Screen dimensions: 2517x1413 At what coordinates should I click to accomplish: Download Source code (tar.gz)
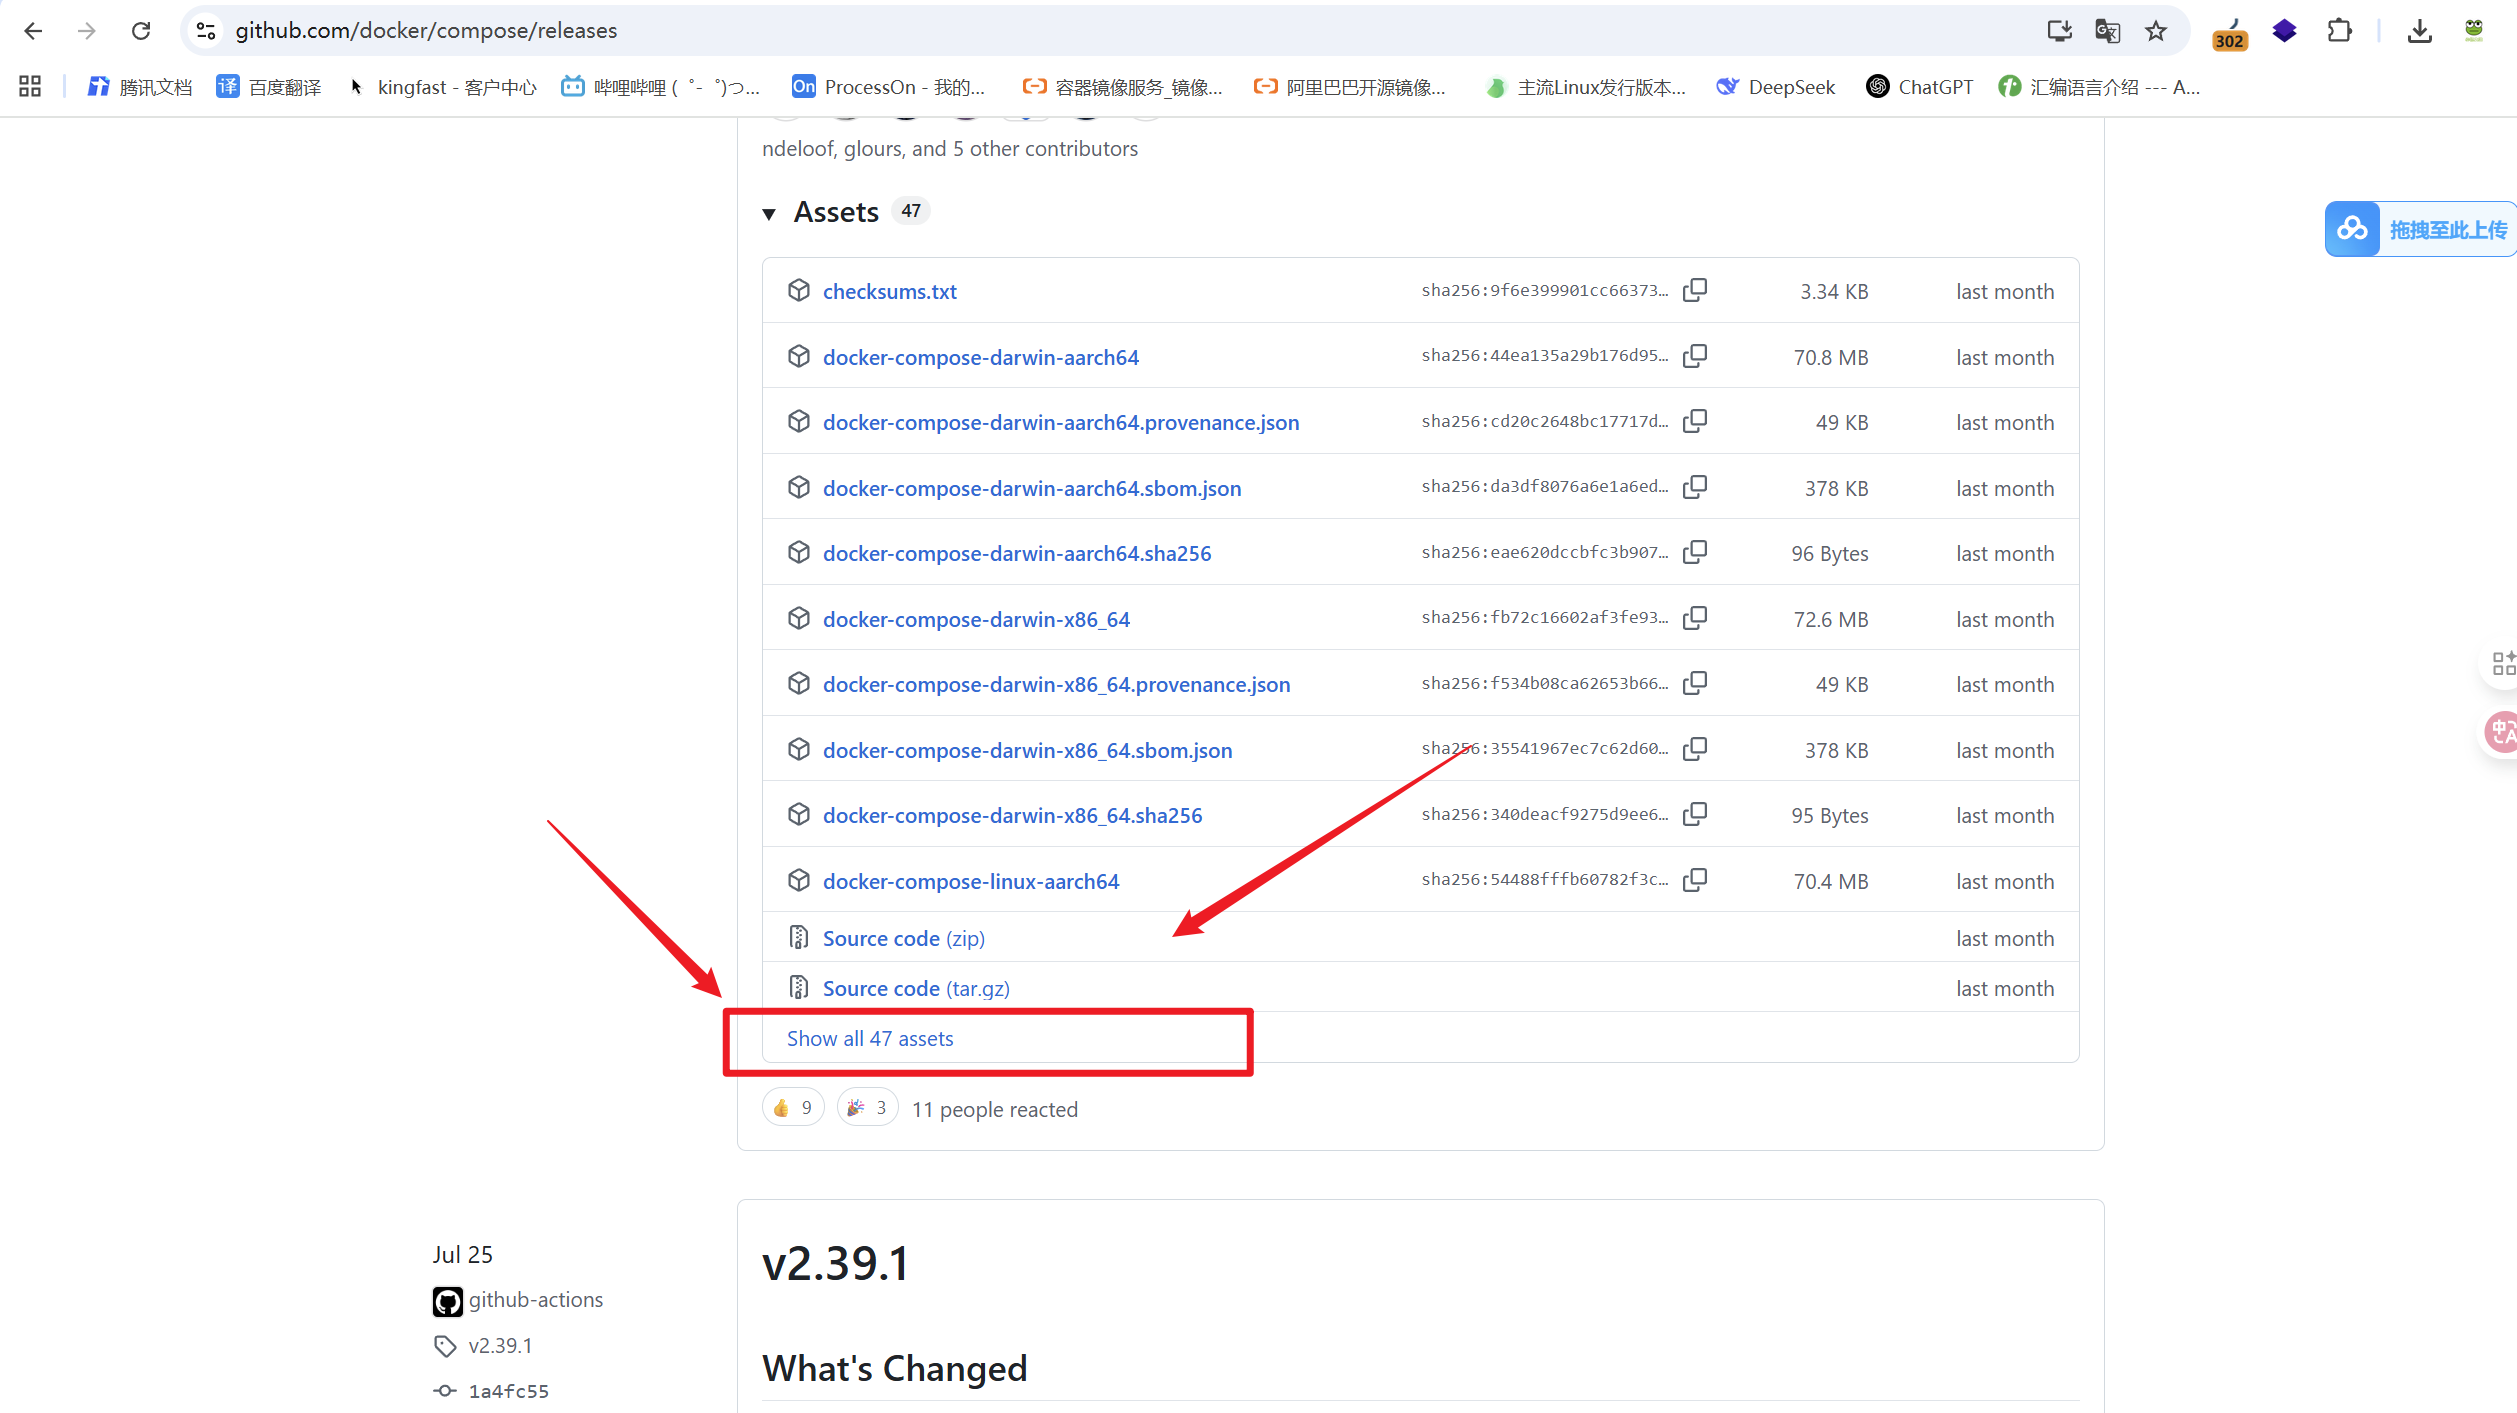coord(916,989)
